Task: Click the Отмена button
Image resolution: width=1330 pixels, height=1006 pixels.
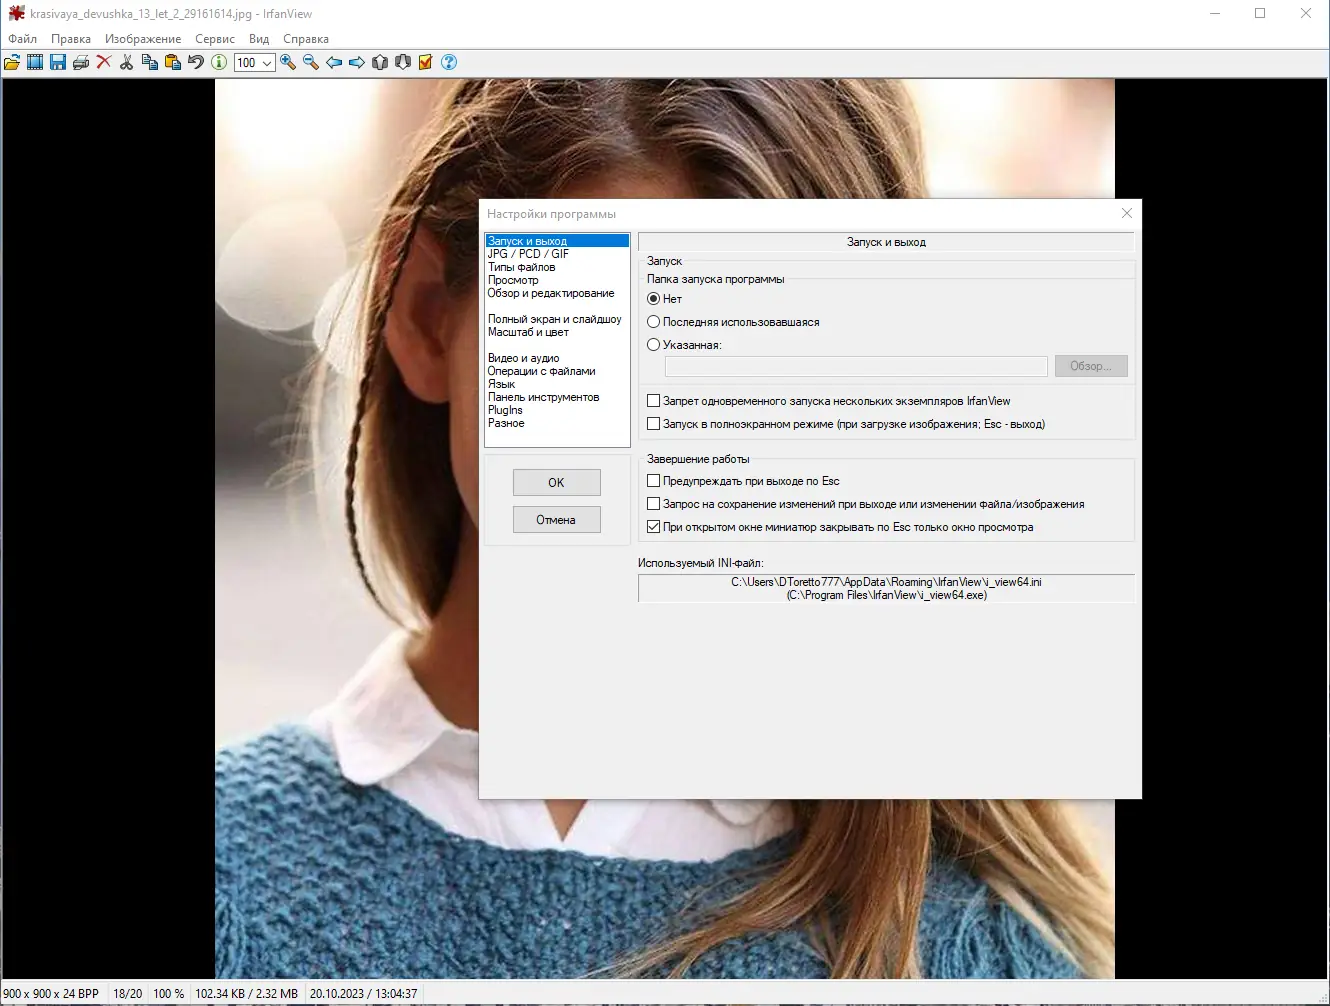Action: (x=556, y=520)
